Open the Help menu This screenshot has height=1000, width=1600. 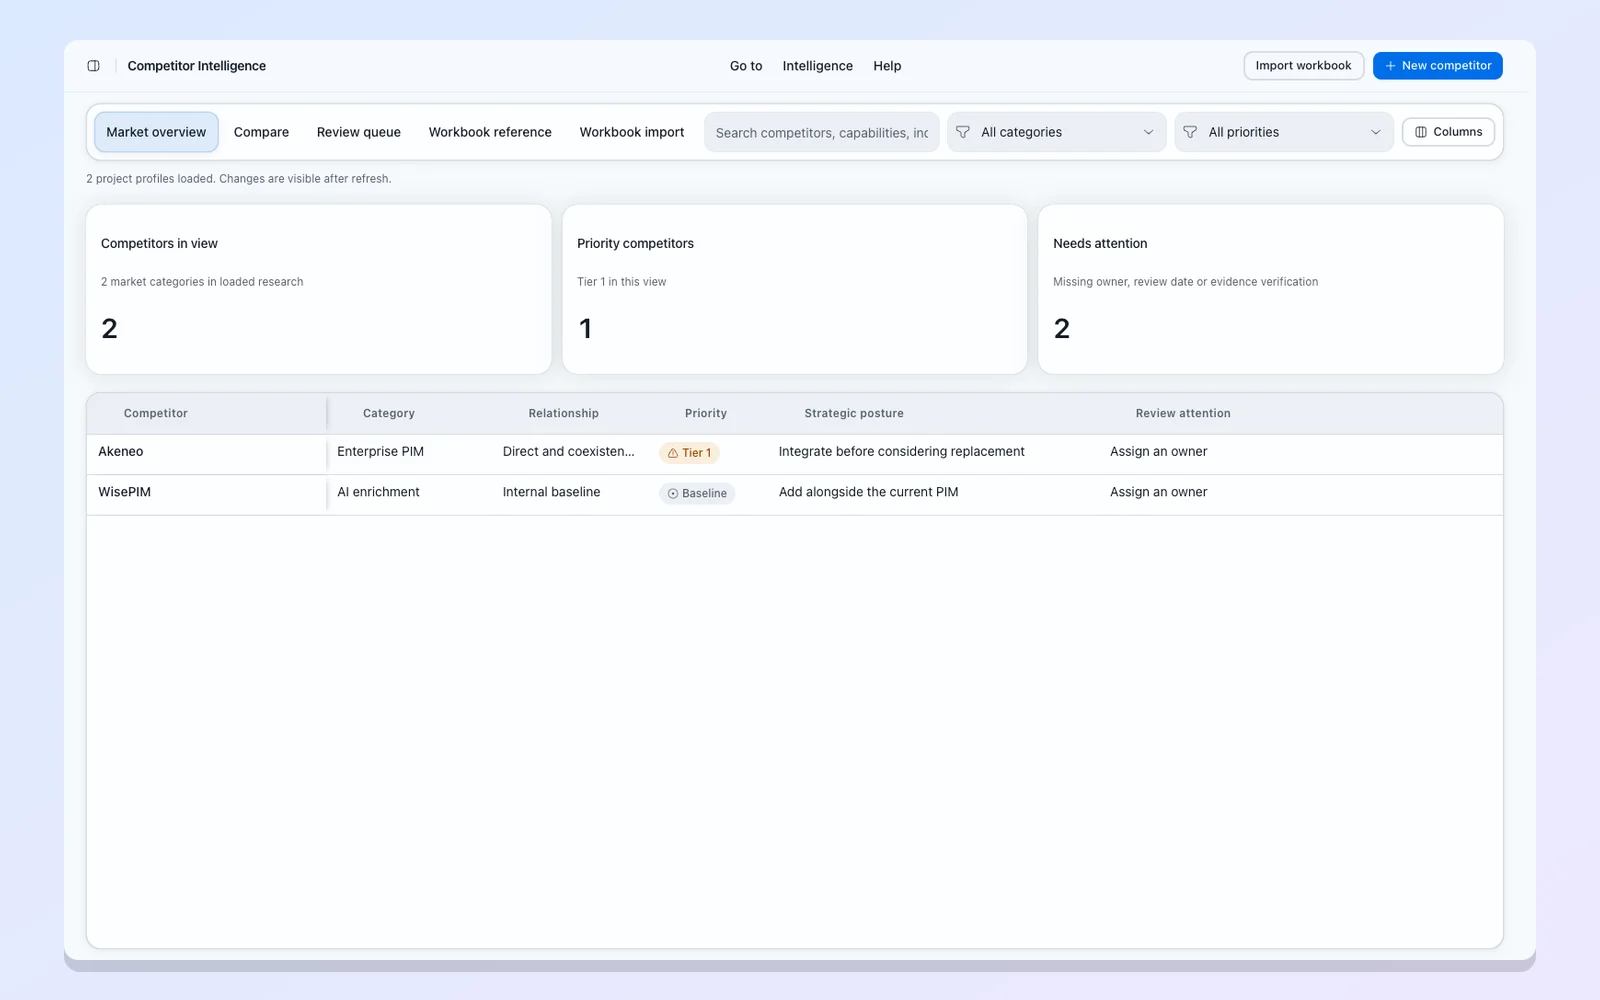[887, 66]
